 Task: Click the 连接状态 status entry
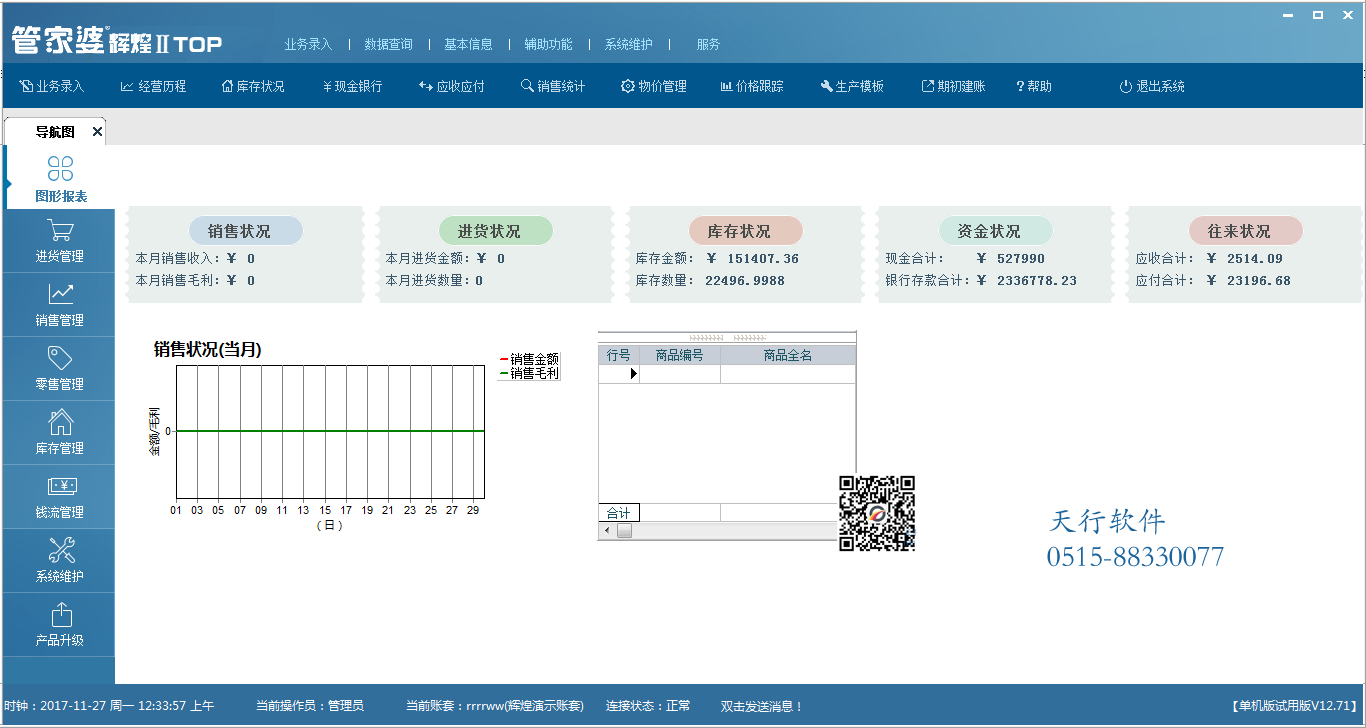tap(648, 706)
